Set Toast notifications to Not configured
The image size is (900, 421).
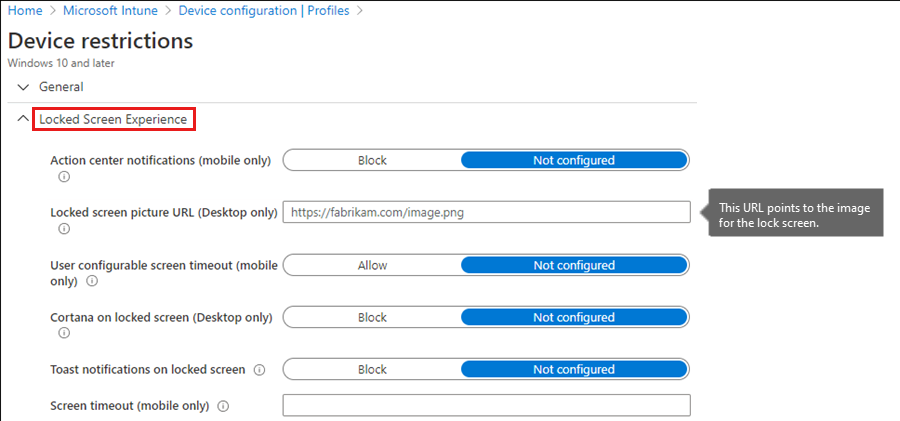(573, 370)
